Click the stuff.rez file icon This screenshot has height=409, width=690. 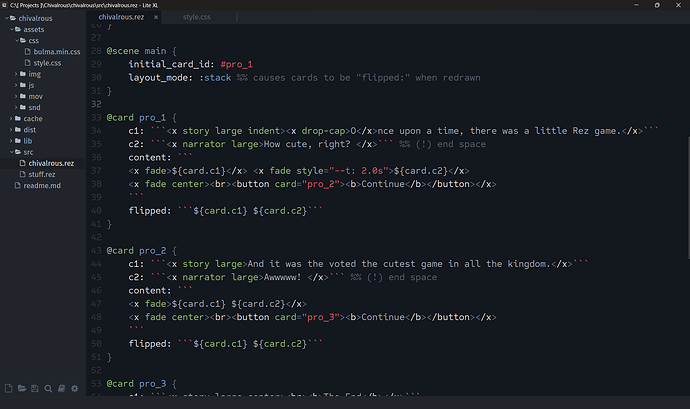pyautogui.click(x=22, y=174)
